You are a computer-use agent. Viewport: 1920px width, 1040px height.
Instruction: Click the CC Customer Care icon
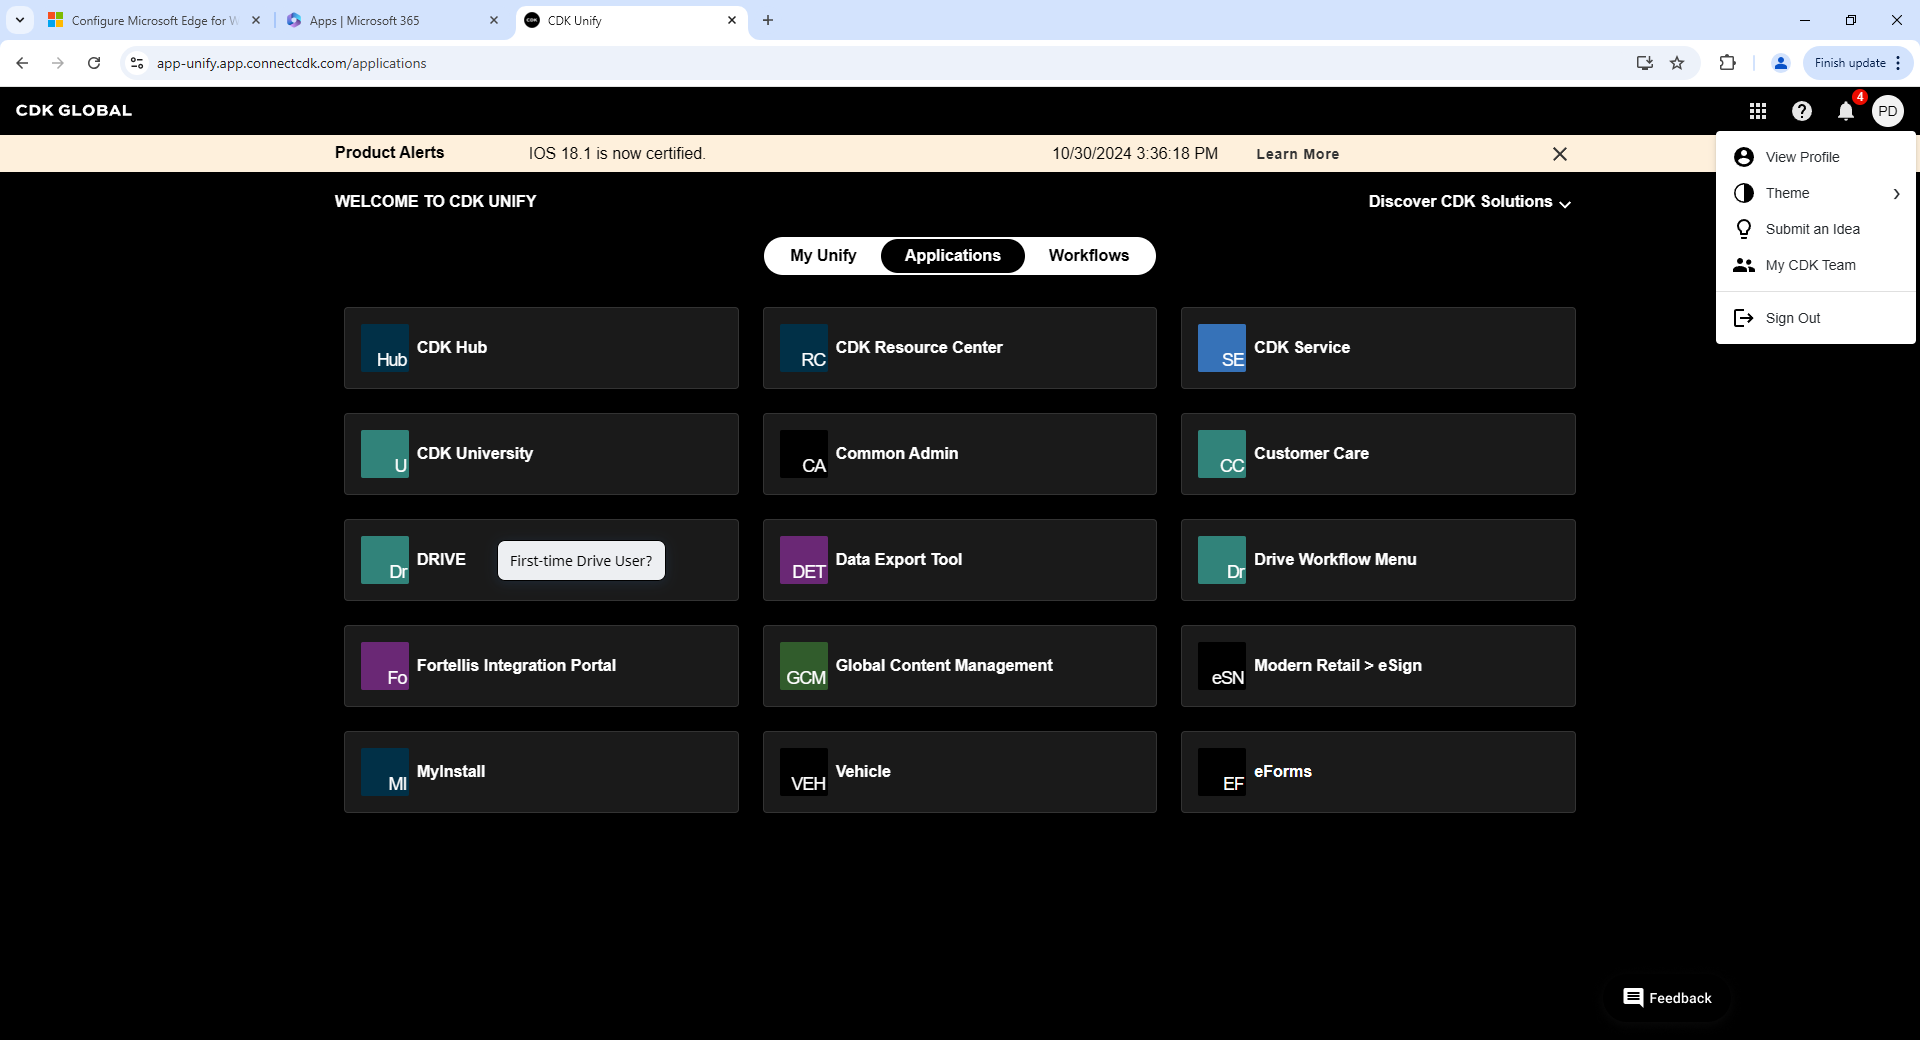(1222, 454)
